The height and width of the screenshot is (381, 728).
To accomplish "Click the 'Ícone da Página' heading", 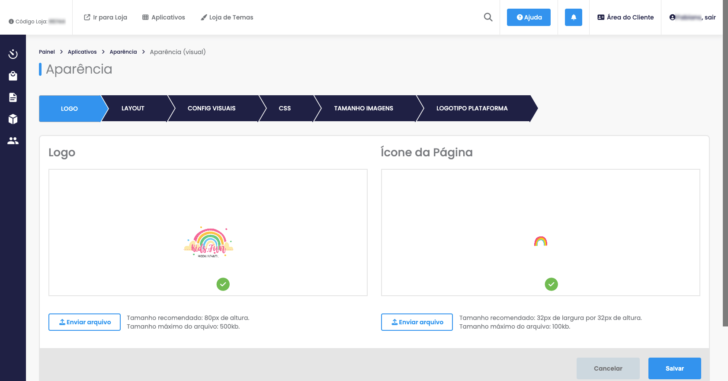I will pos(427,152).
